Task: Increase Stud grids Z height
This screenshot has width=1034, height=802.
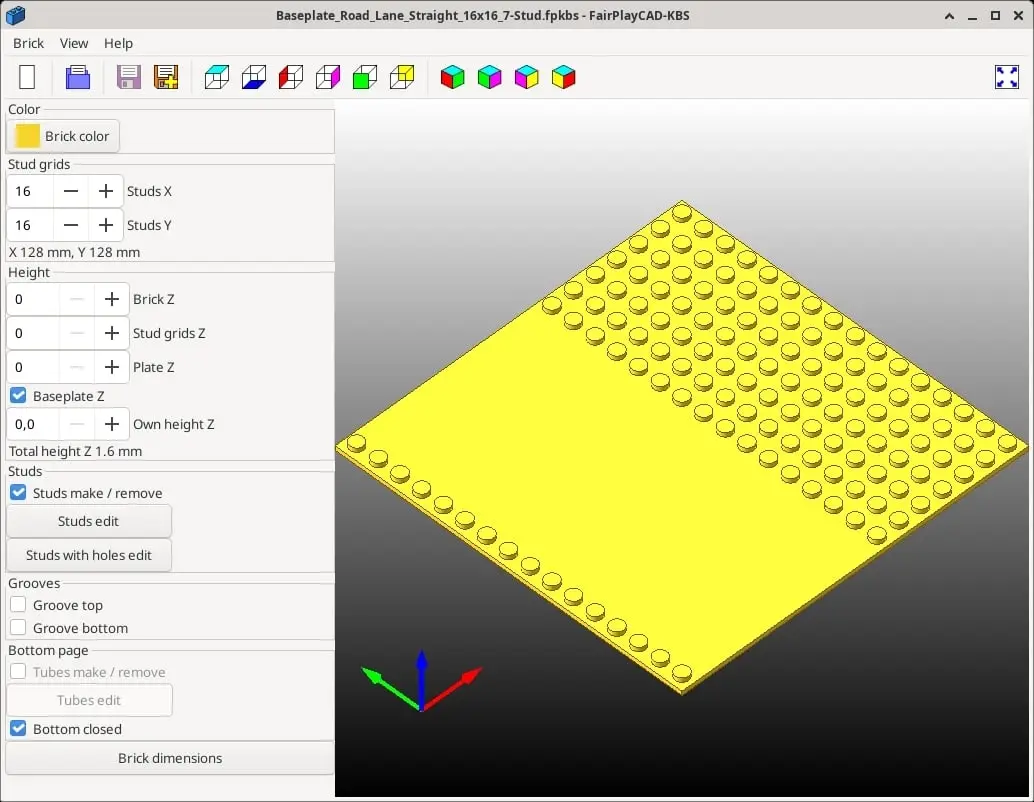Action: 111,333
